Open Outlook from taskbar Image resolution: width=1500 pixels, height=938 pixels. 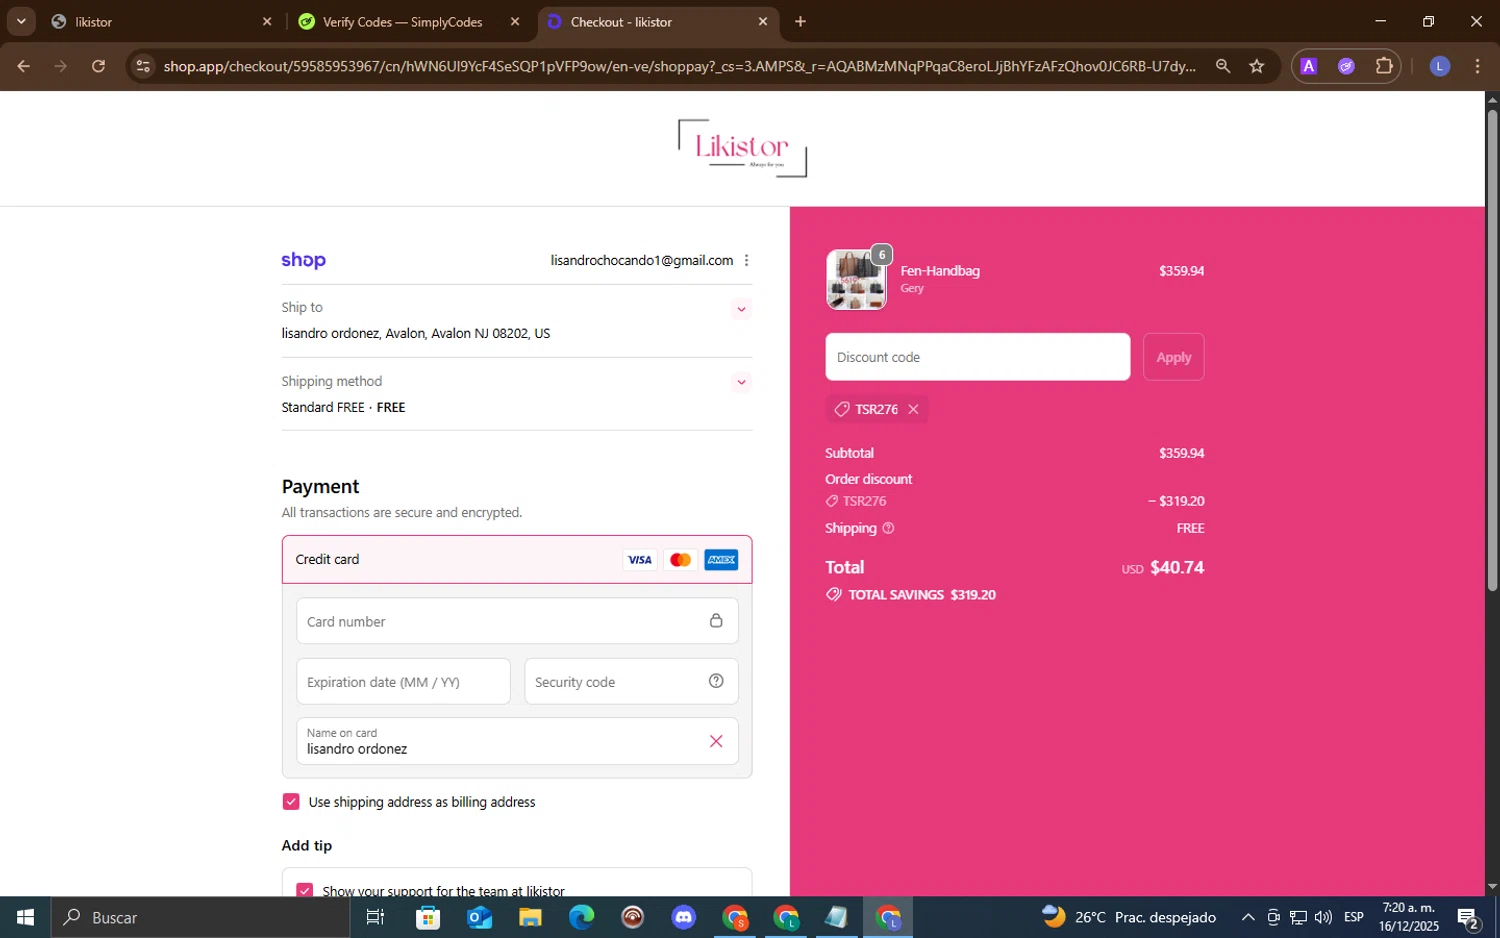[x=479, y=917]
